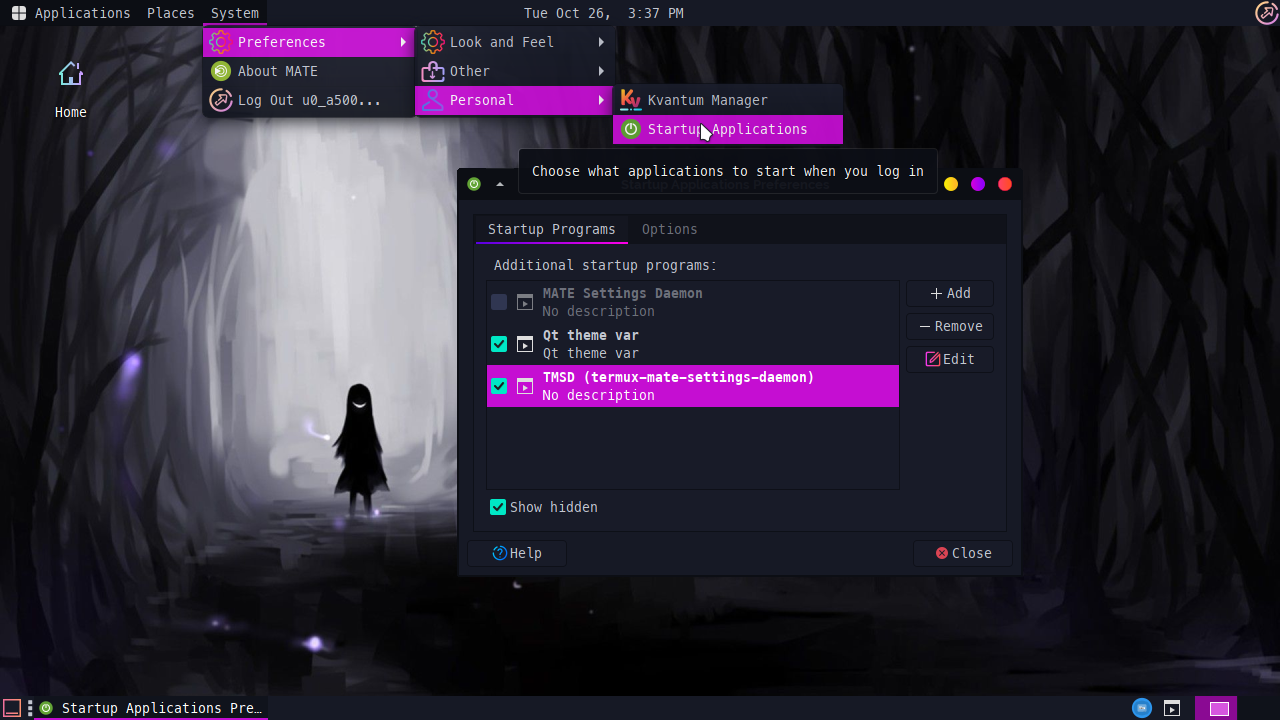Screen dimensions: 1280x720
Task: Click the Look and Feel gear icon
Action: click(x=432, y=42)
